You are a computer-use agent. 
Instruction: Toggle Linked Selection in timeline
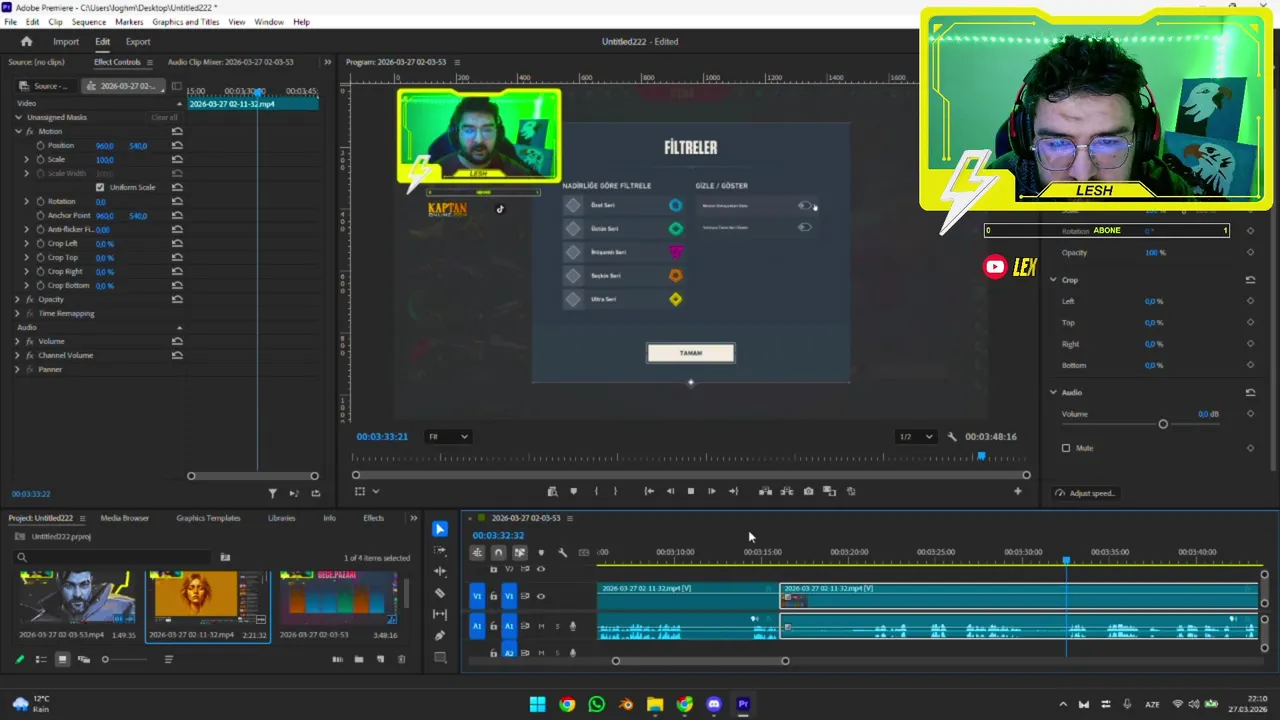pos(519,552)
